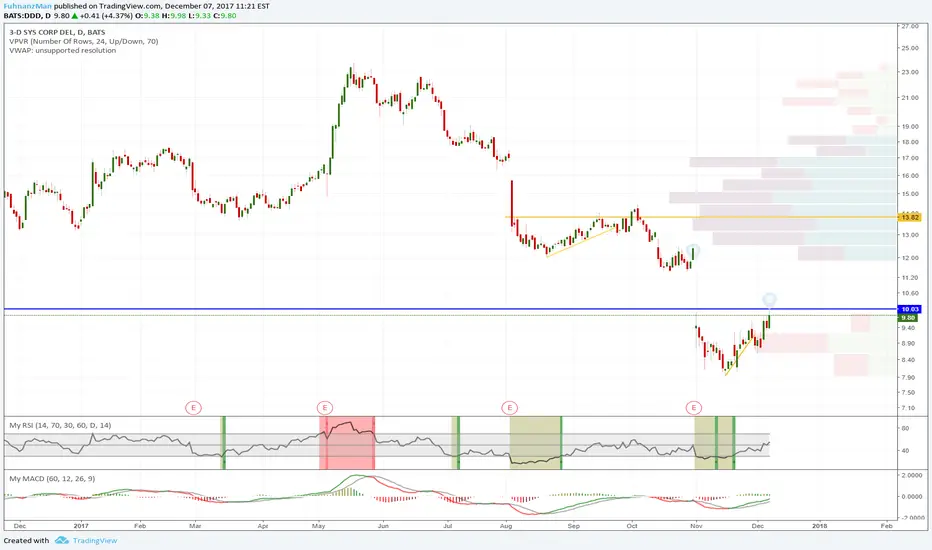Click the earnings E marker above Mar
Screen dimensions: 932x550
tap(193, 407)
